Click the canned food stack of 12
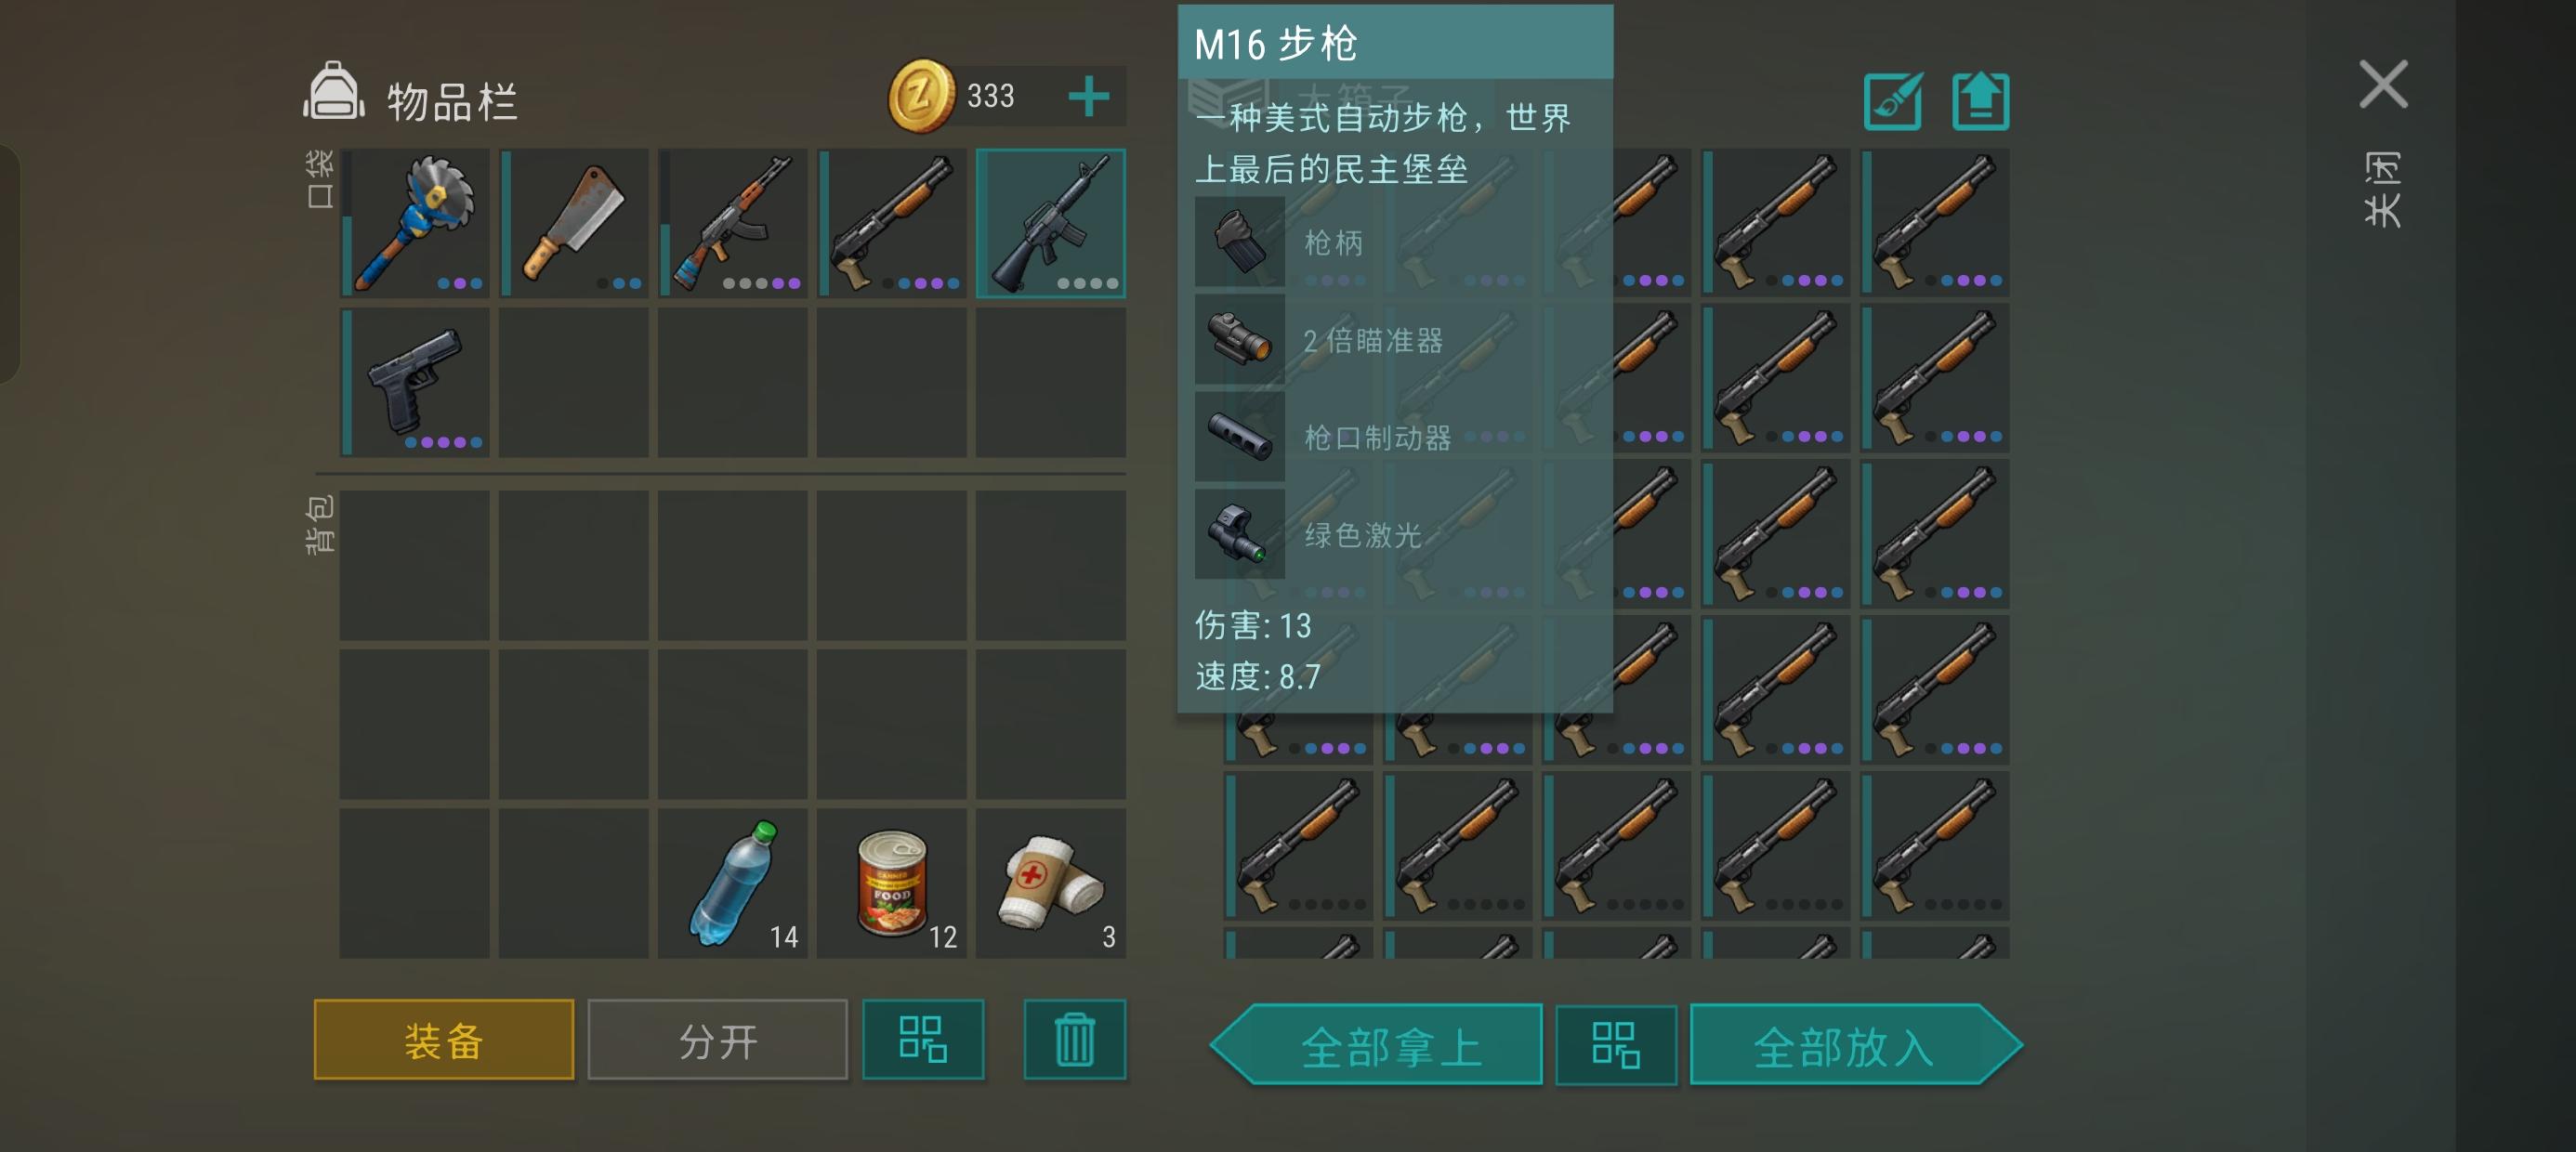The height and width of the screenshot is (1152, 2576). (892, 883)
